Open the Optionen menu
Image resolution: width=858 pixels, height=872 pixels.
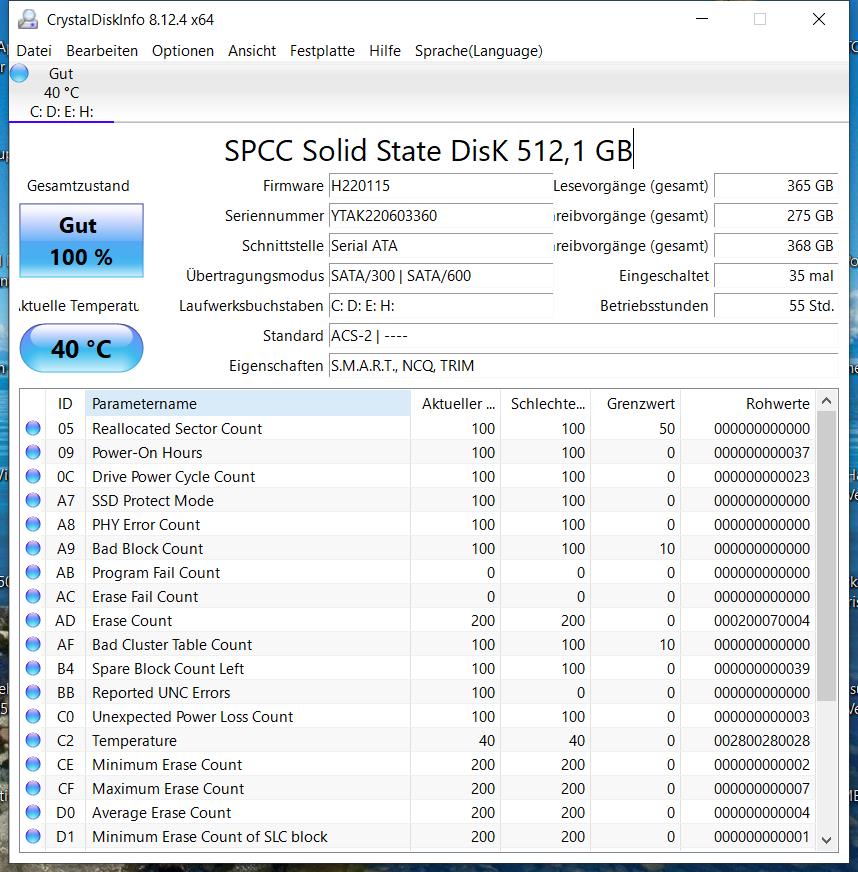(x=183, y=51)
